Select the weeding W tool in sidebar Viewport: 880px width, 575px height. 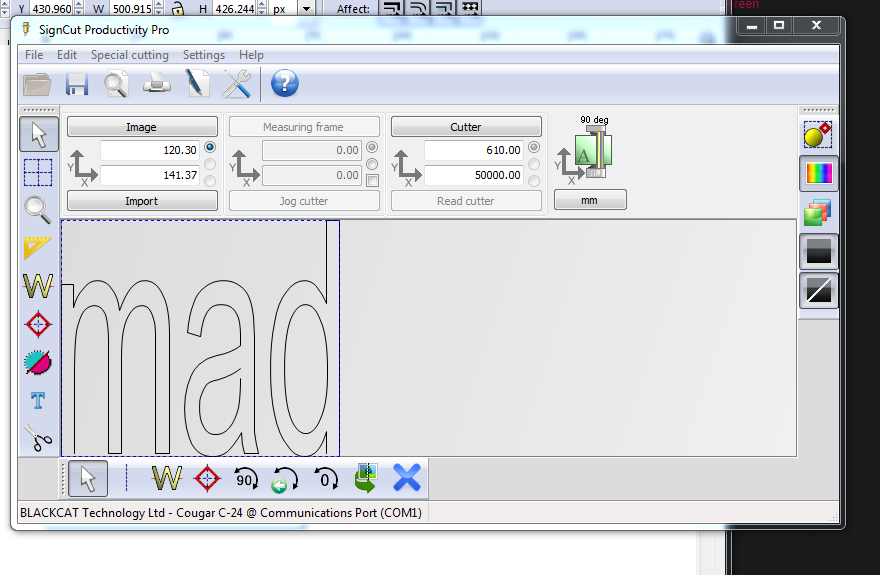[x=38, y=286]
